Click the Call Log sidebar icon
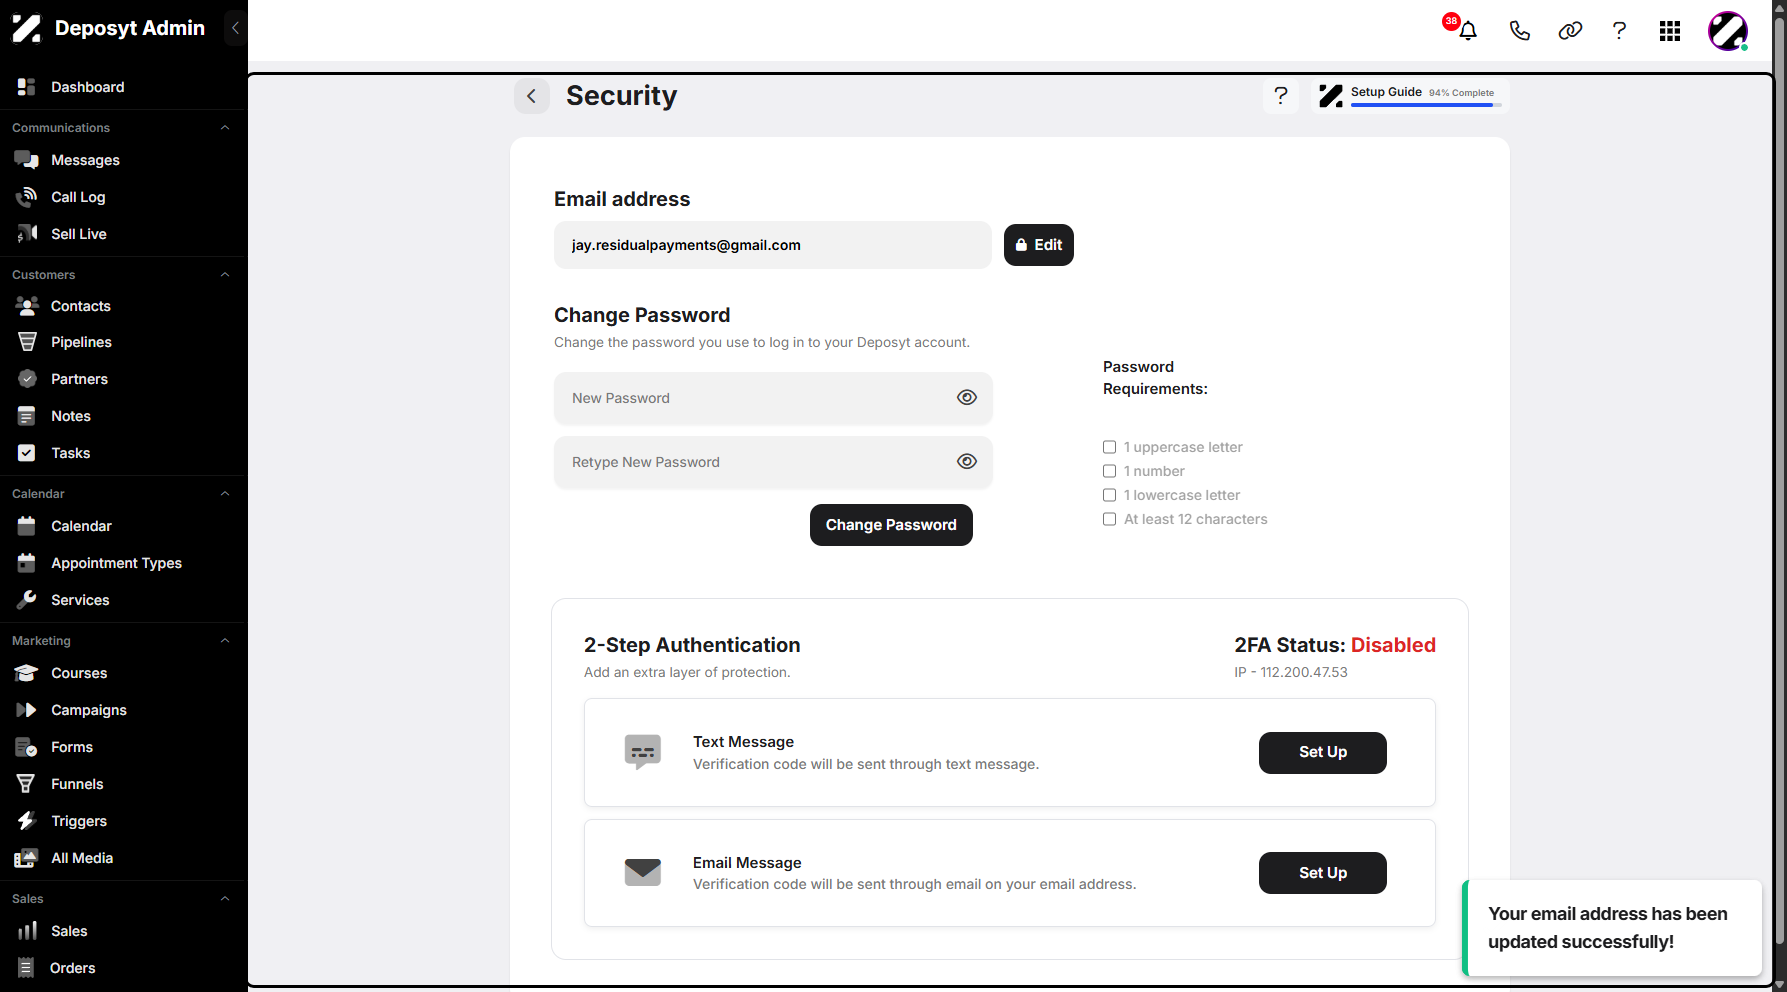The width and height of the screenshot is (1787, 992). pos(27,197)
